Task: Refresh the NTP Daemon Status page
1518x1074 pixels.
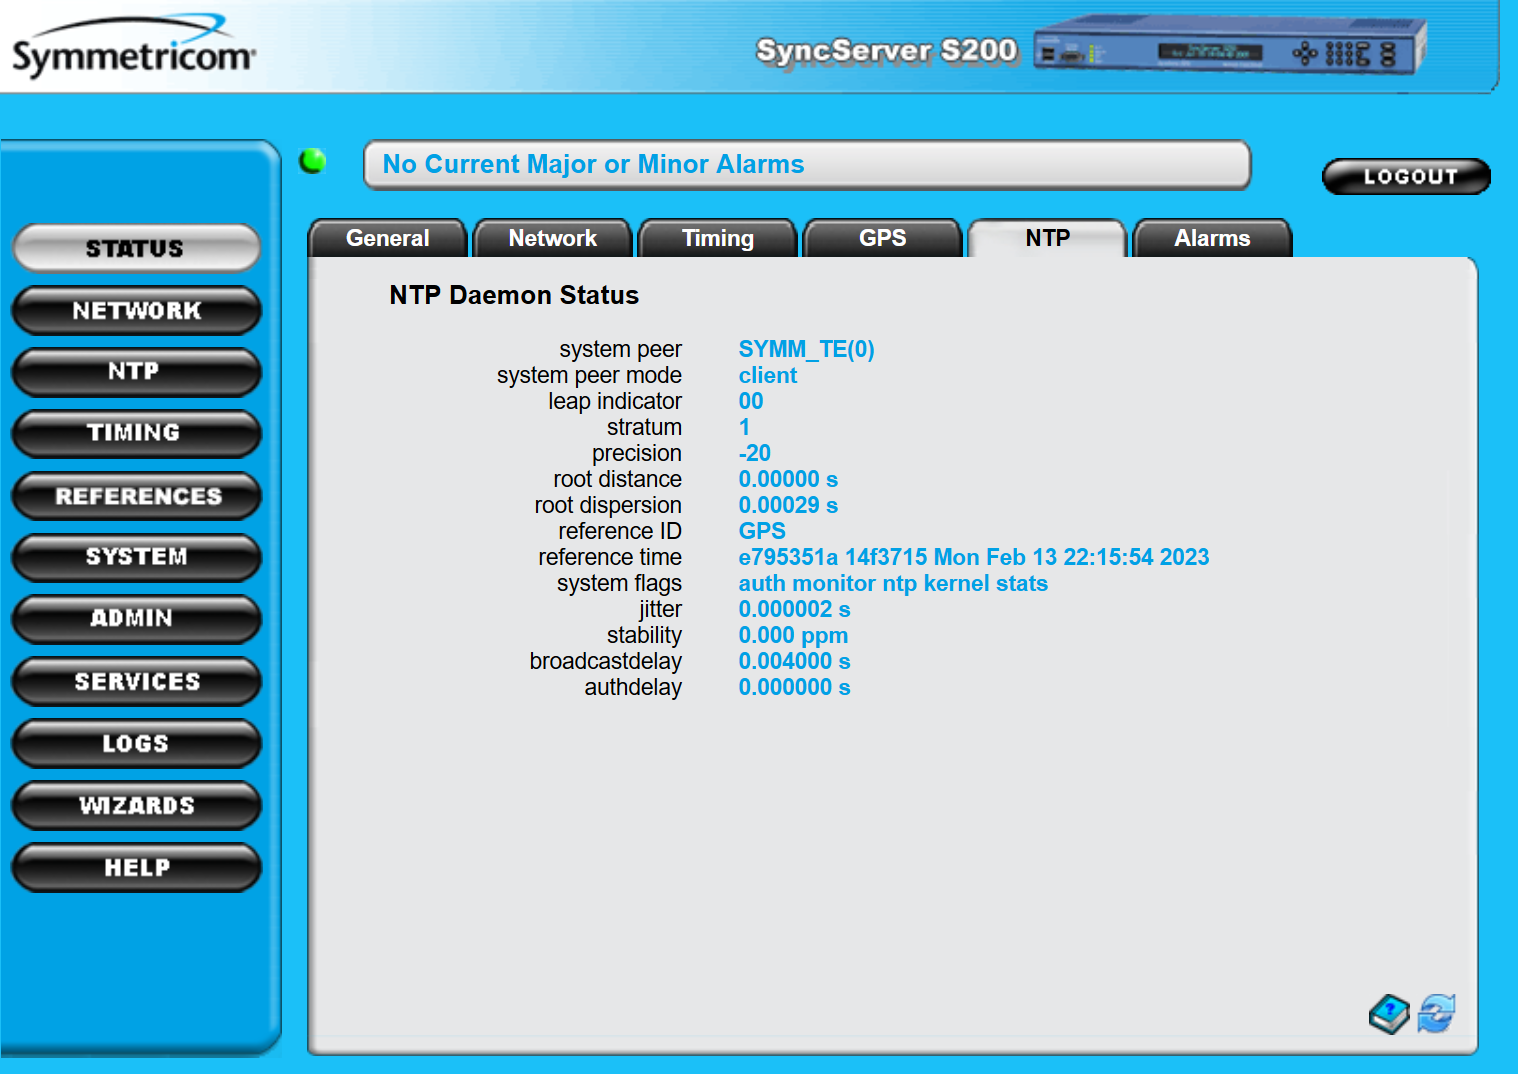Action: pyautogui.click(x=1436, y=1013)
